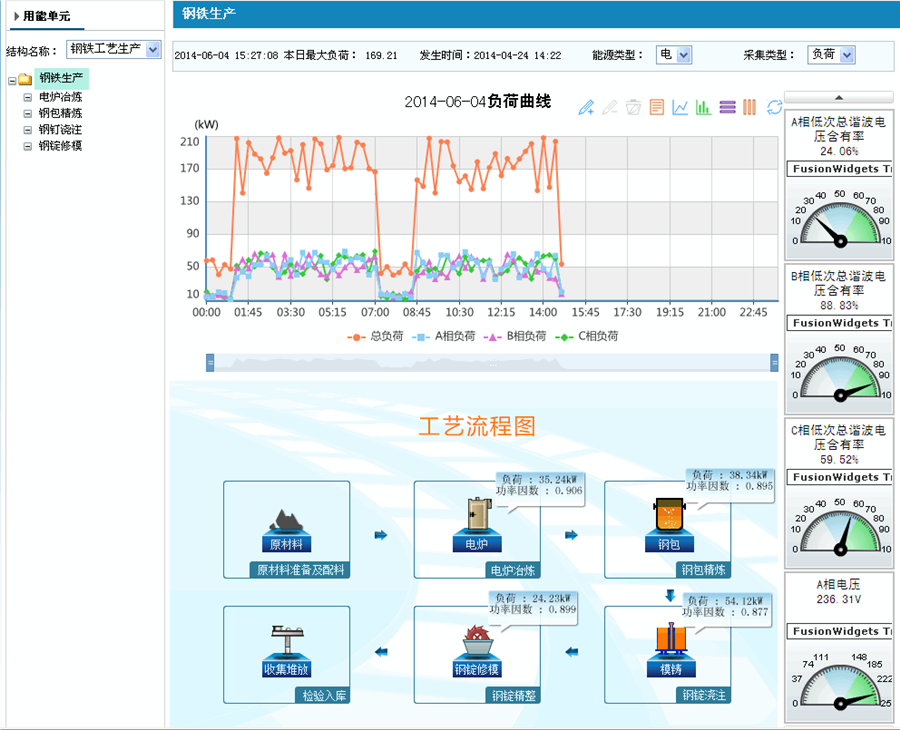900x730 pixels.
Task: Click the chart restore refresh icon
Action: click(774, 107)
